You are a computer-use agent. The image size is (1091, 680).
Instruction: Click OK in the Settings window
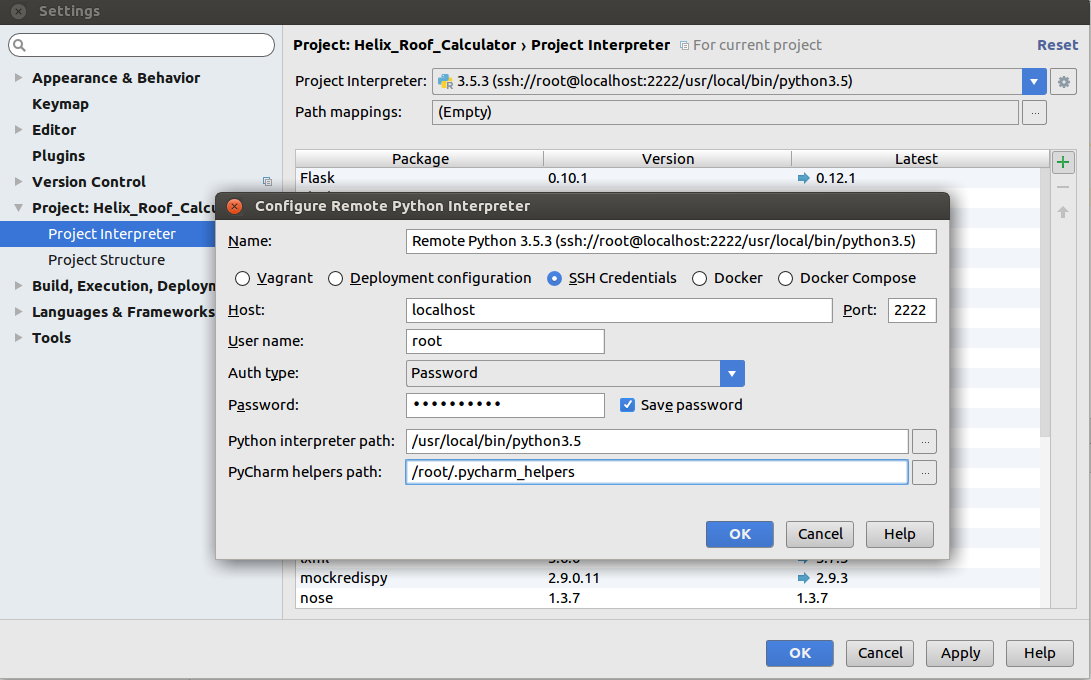coord(799,653)
